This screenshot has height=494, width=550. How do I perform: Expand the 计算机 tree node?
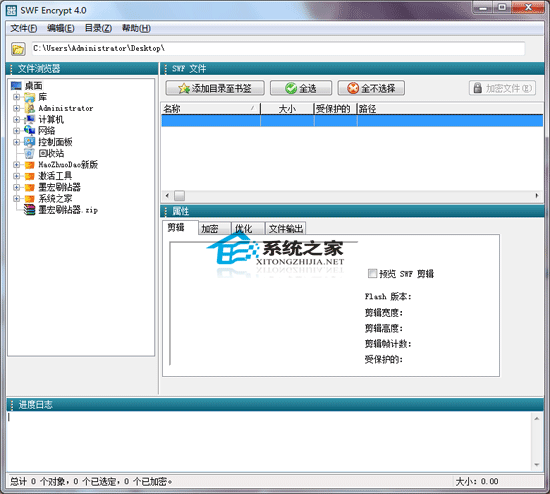(x=16, y=119)
